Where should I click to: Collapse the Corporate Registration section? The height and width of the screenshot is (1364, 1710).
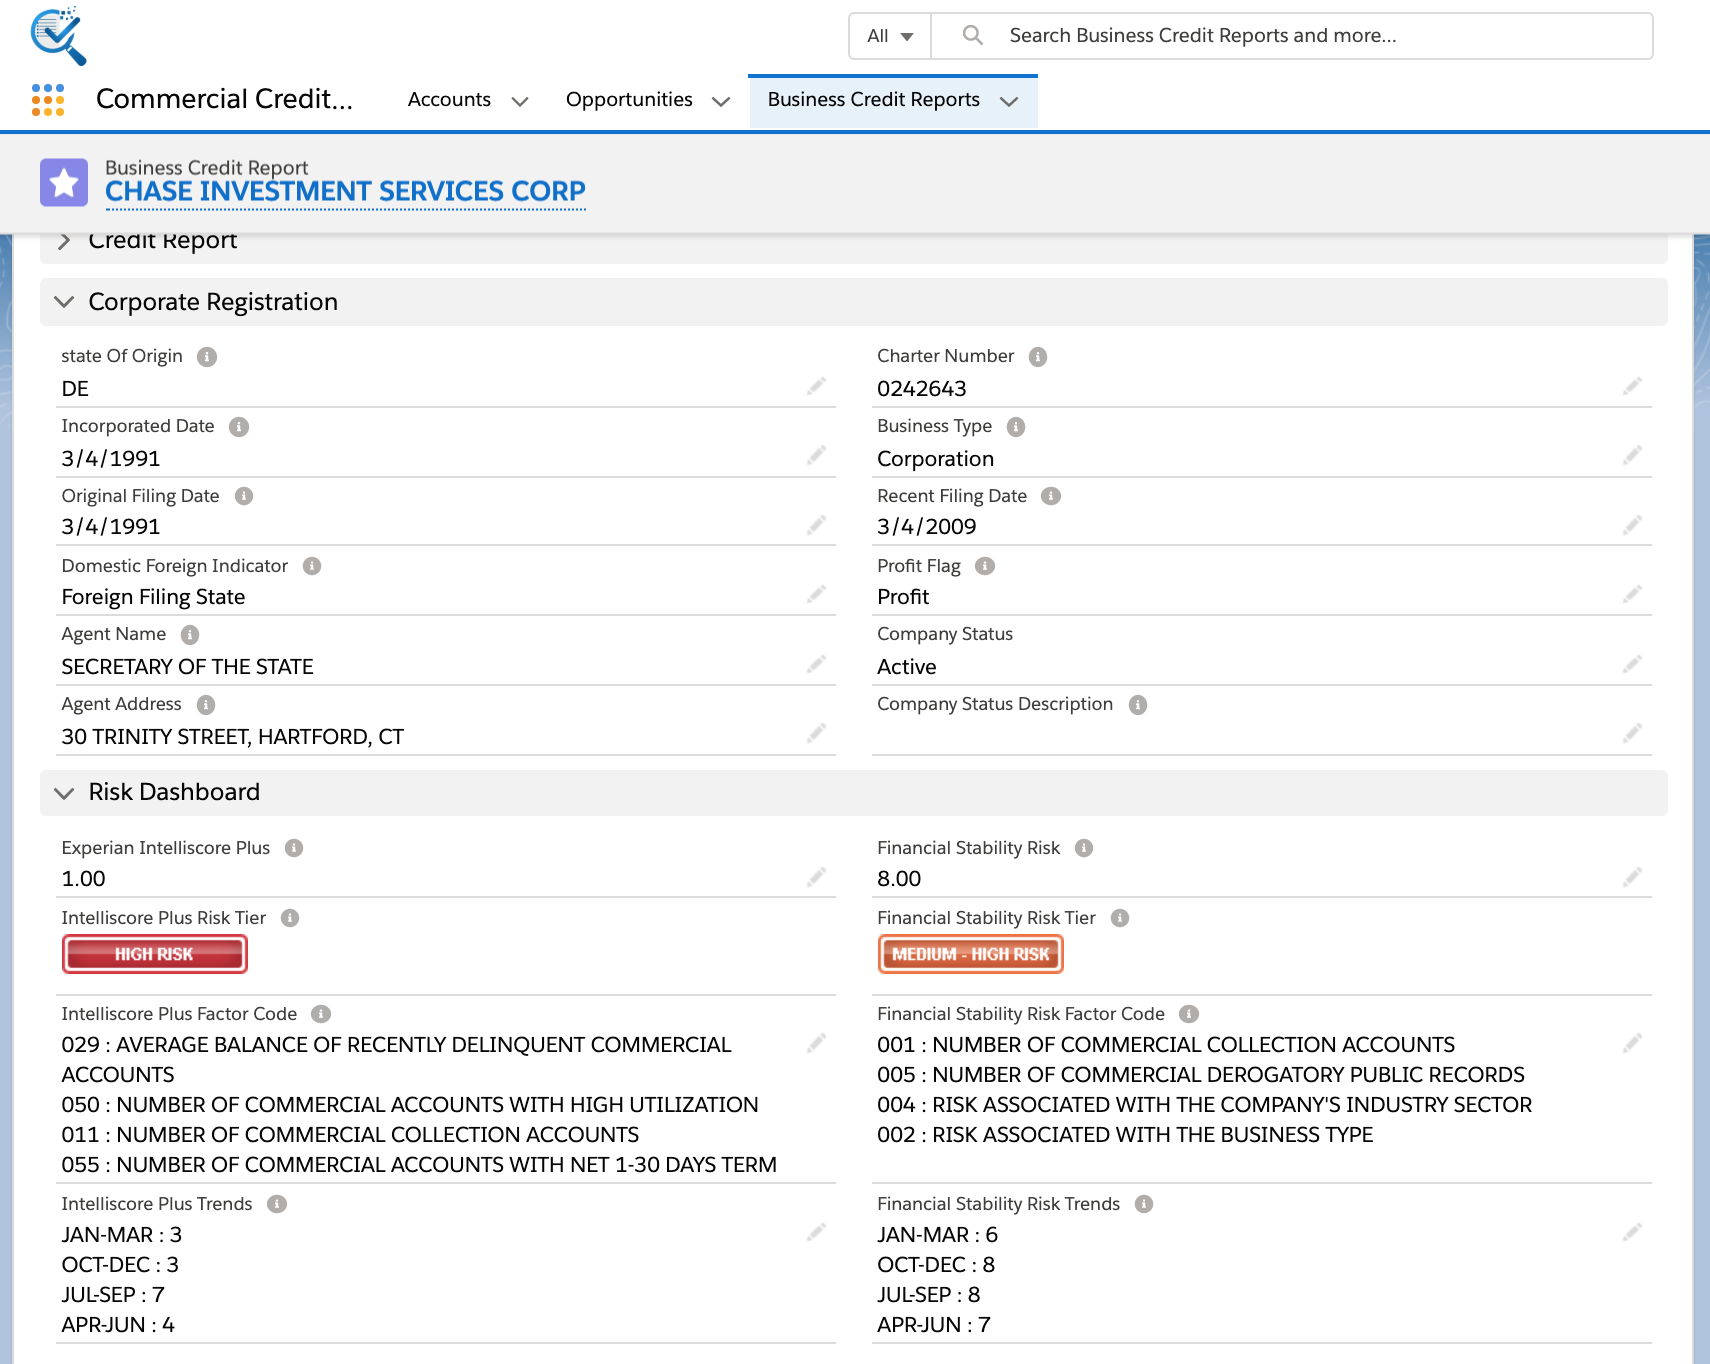coord(65,302)
